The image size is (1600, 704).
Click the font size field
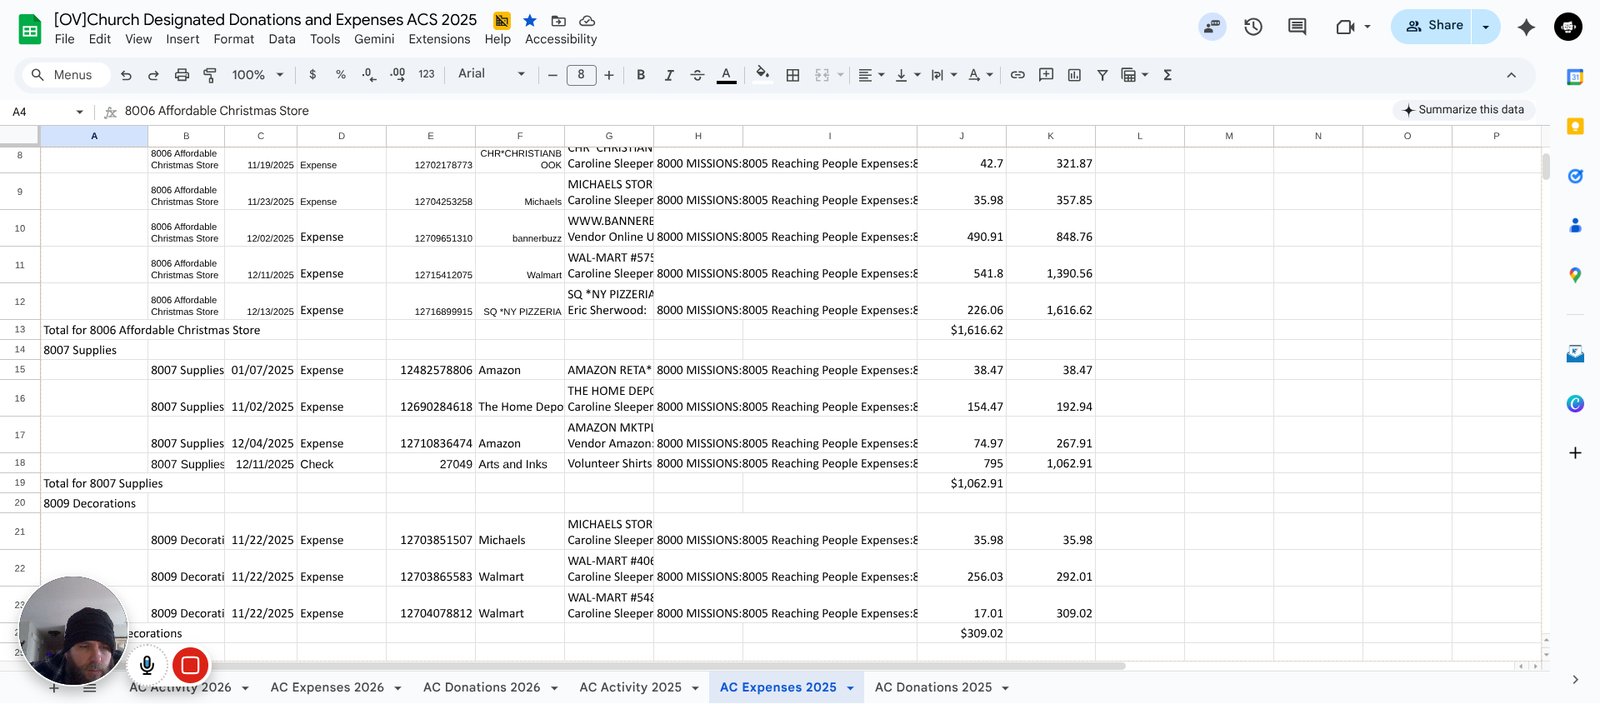click(x=581, y=75)
